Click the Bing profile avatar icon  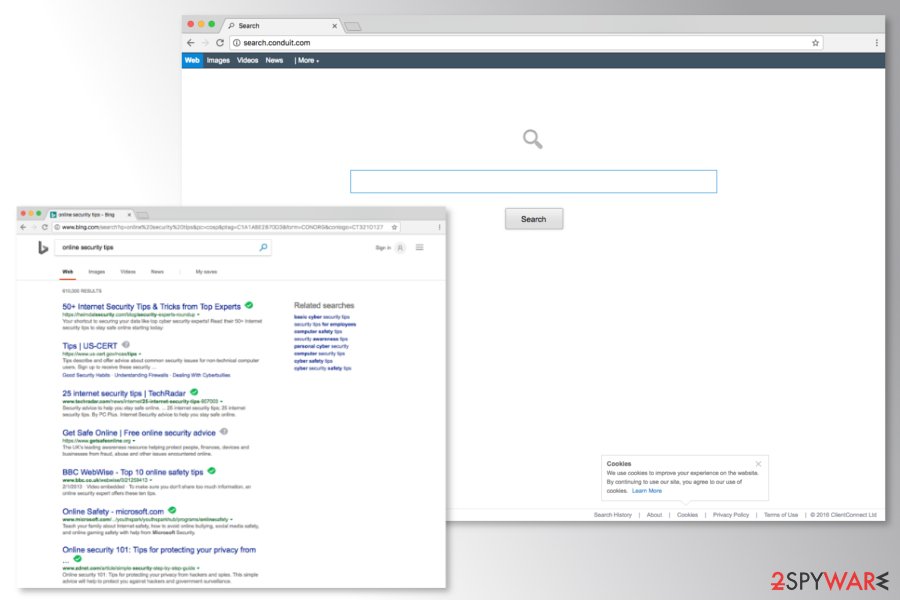tap(401, 248)
